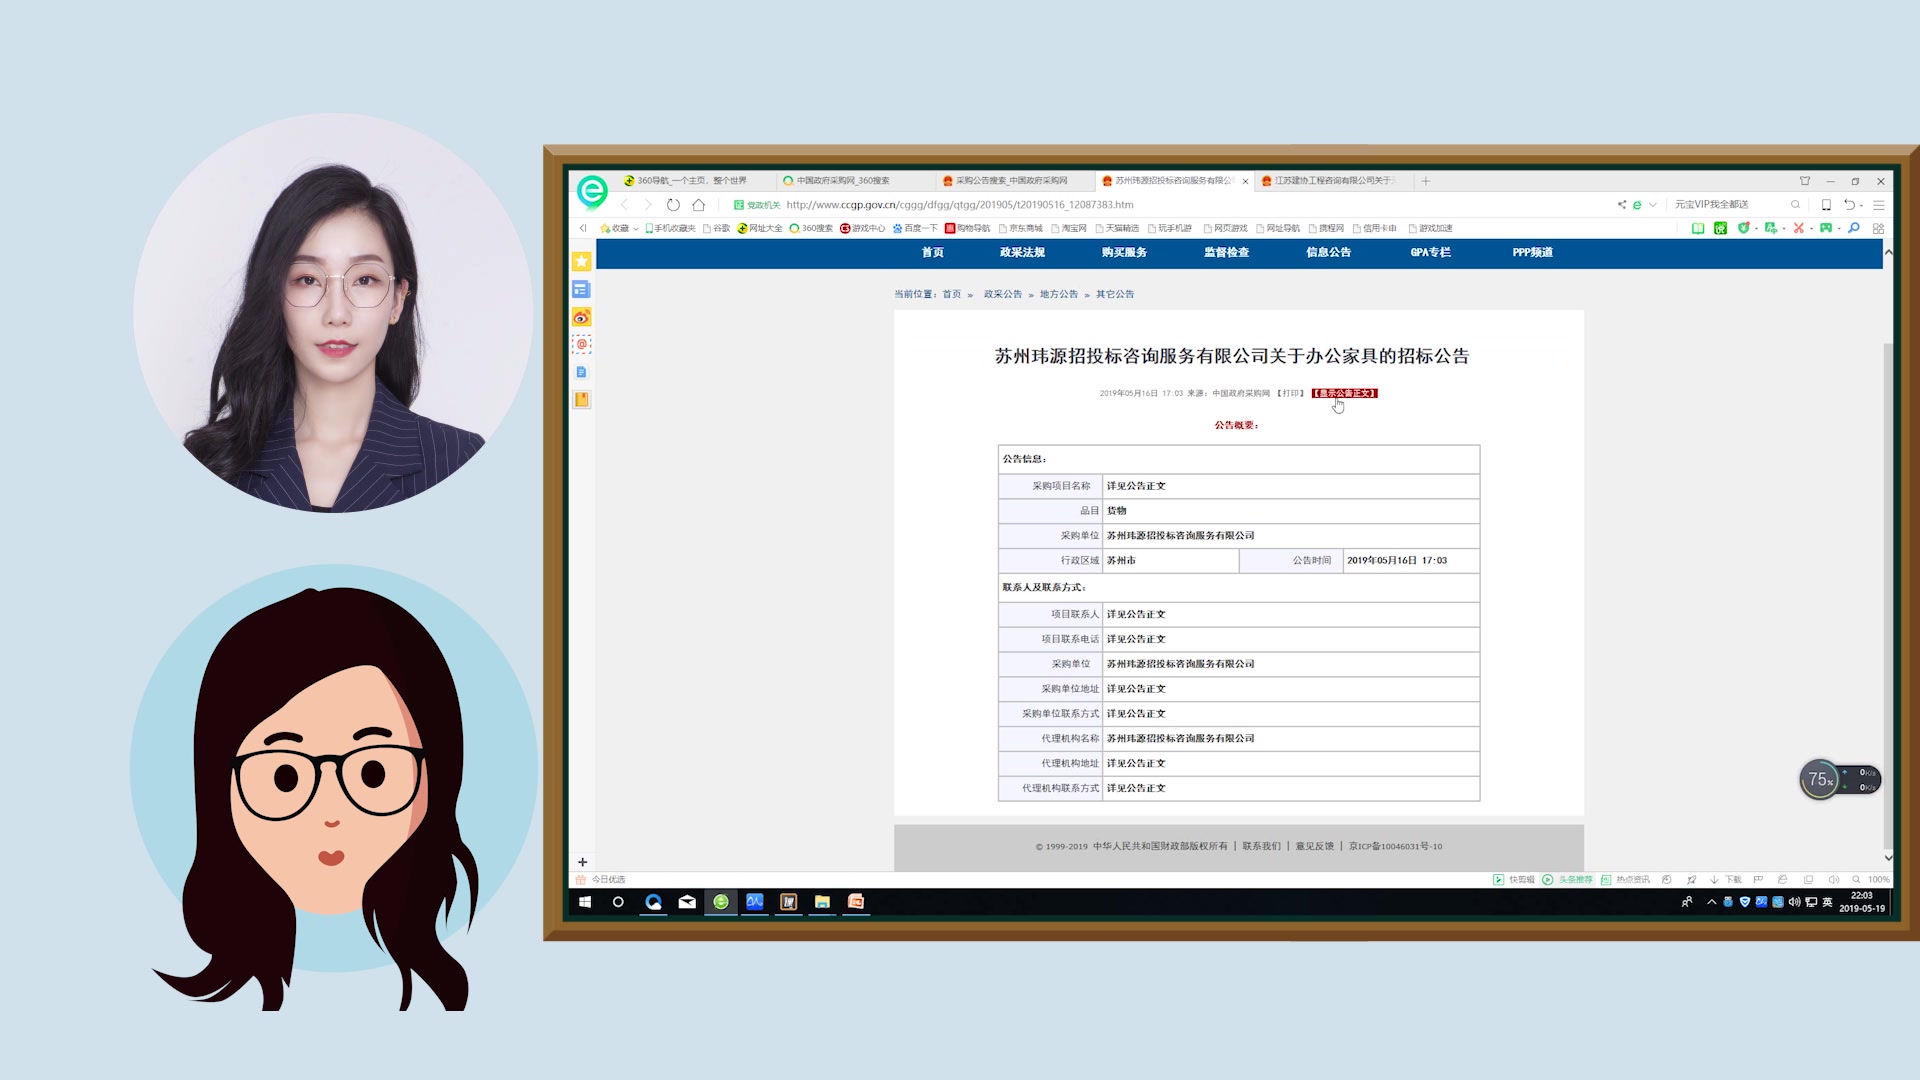Open the gamepad extension icon

coord(1825,228)
